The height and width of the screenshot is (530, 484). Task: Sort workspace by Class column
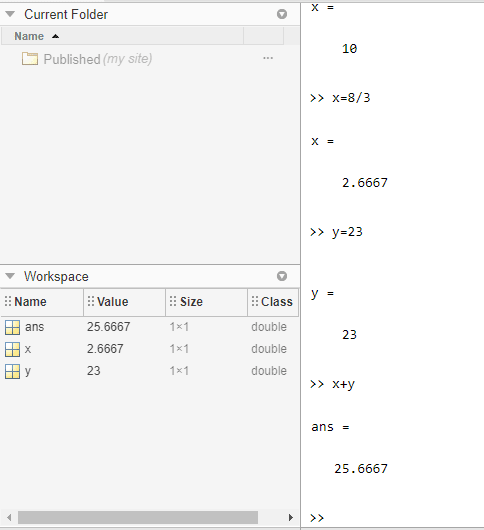pos(273,302)
